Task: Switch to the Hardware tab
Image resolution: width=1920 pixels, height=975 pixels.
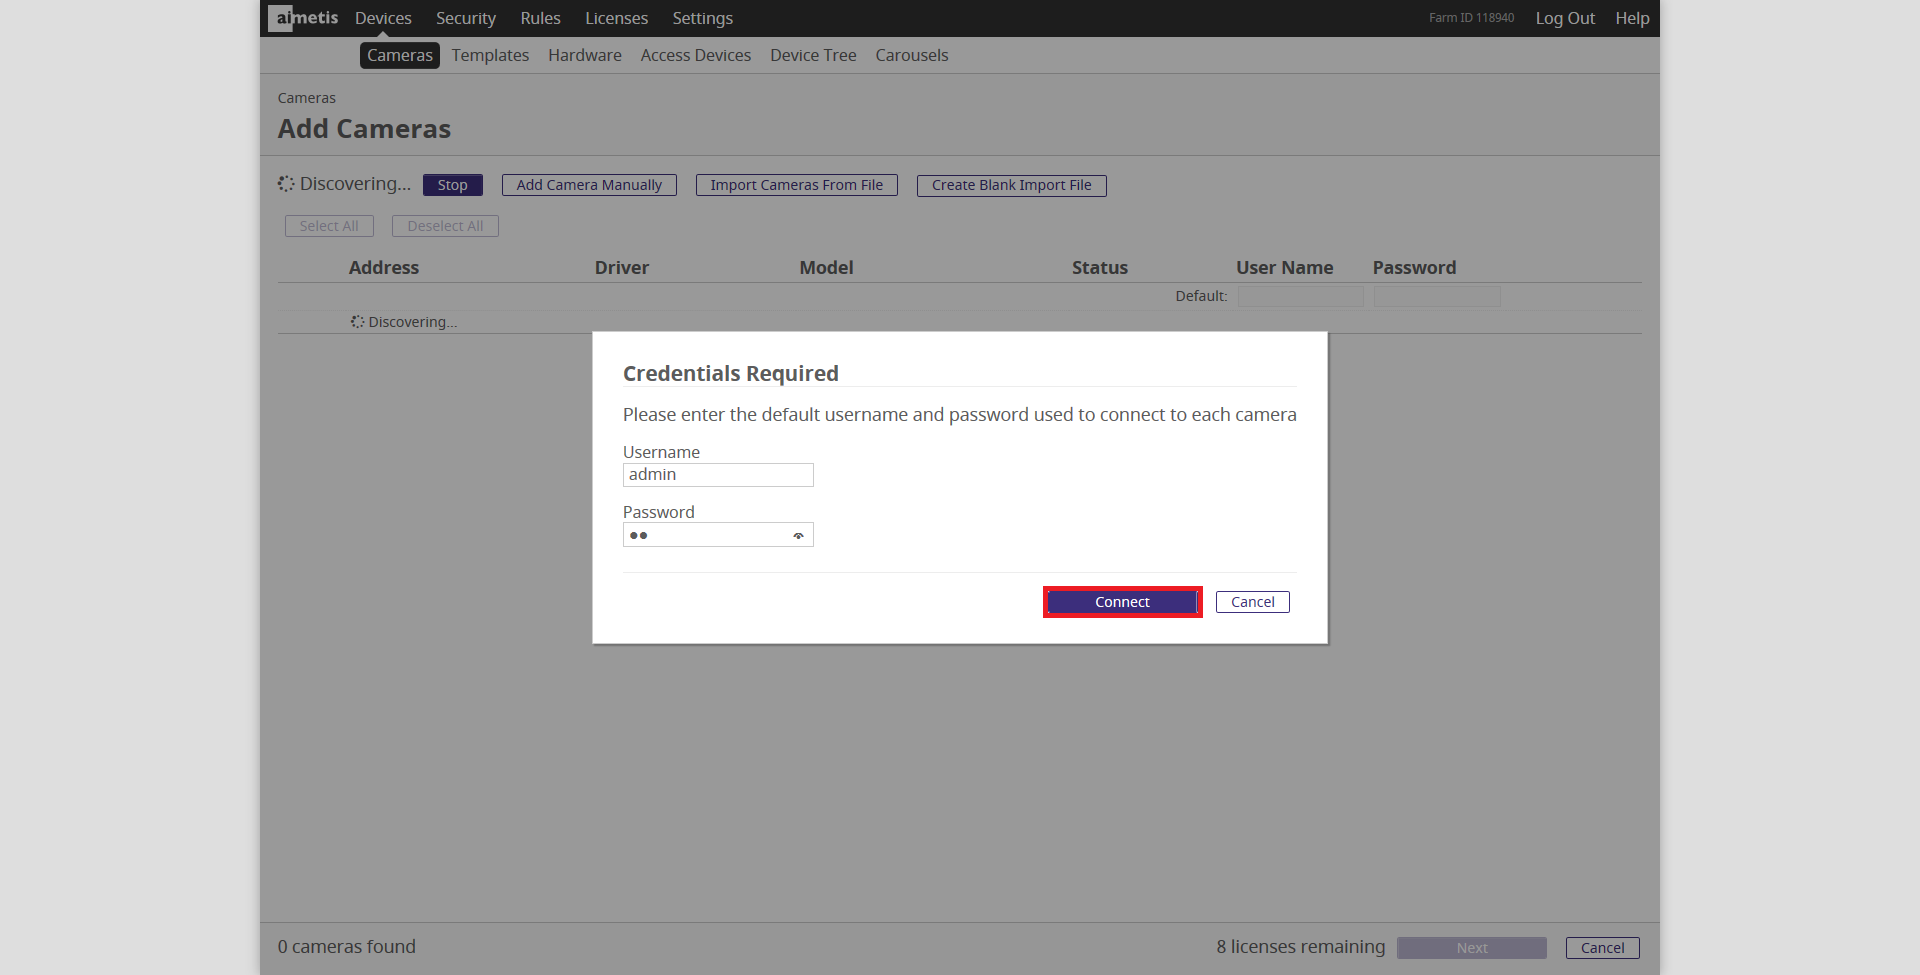Action: (584, 55)
